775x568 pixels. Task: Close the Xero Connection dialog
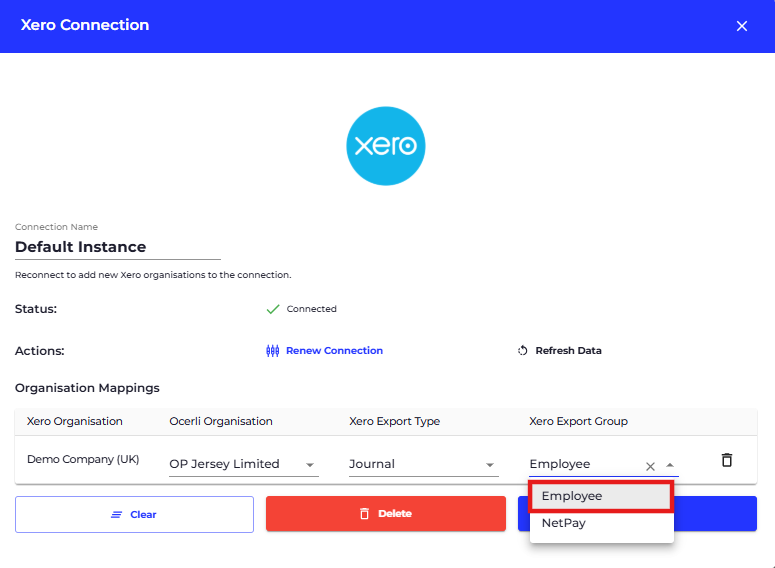pyautogui.click(x=741, y=26)
